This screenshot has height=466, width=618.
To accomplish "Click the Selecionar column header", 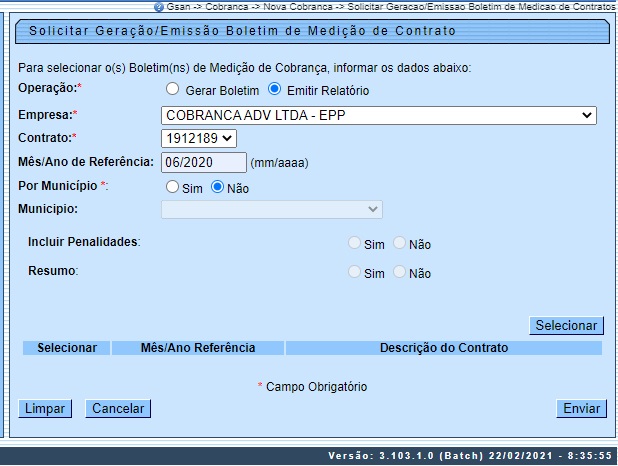I will pyautogui.click(x=67, y=348).
